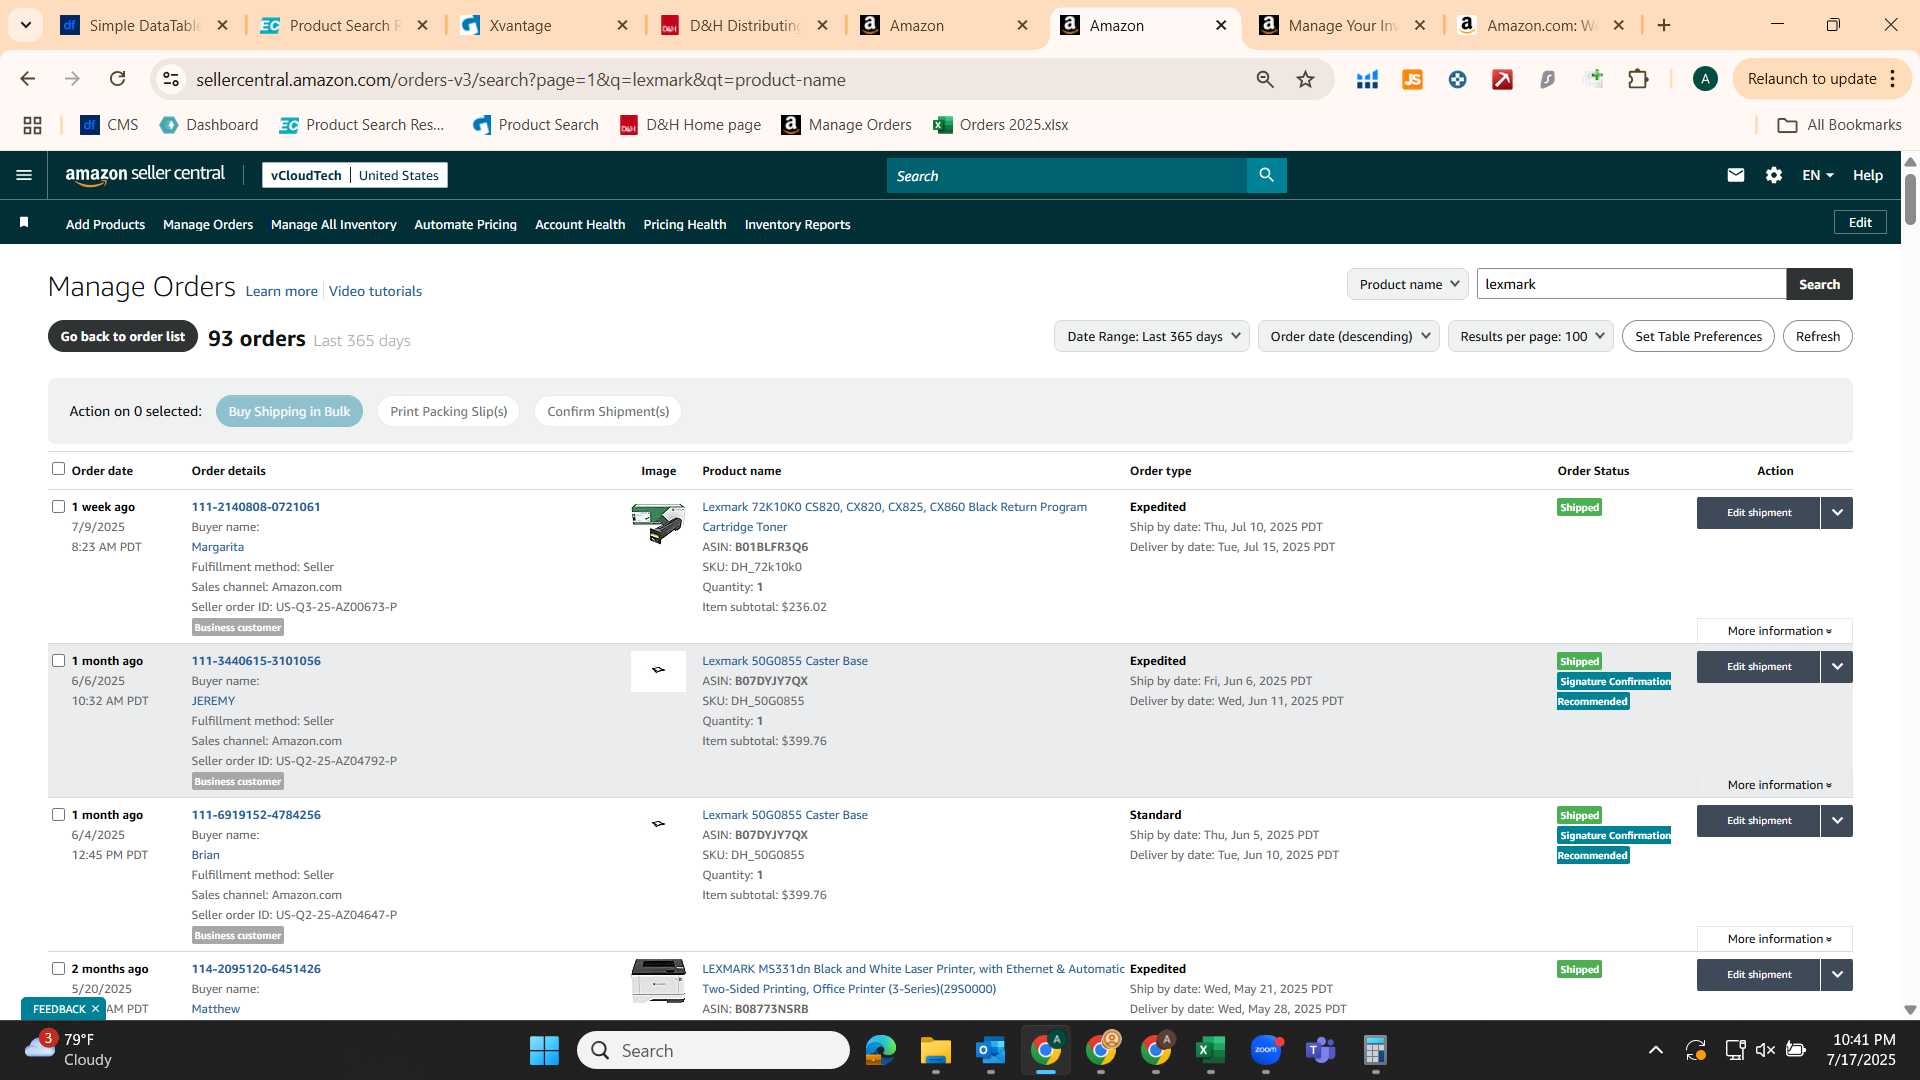Screen dimensions: 1920x1080
Task: Open Zoom from the taskbar
Action: (1266, 1050)
